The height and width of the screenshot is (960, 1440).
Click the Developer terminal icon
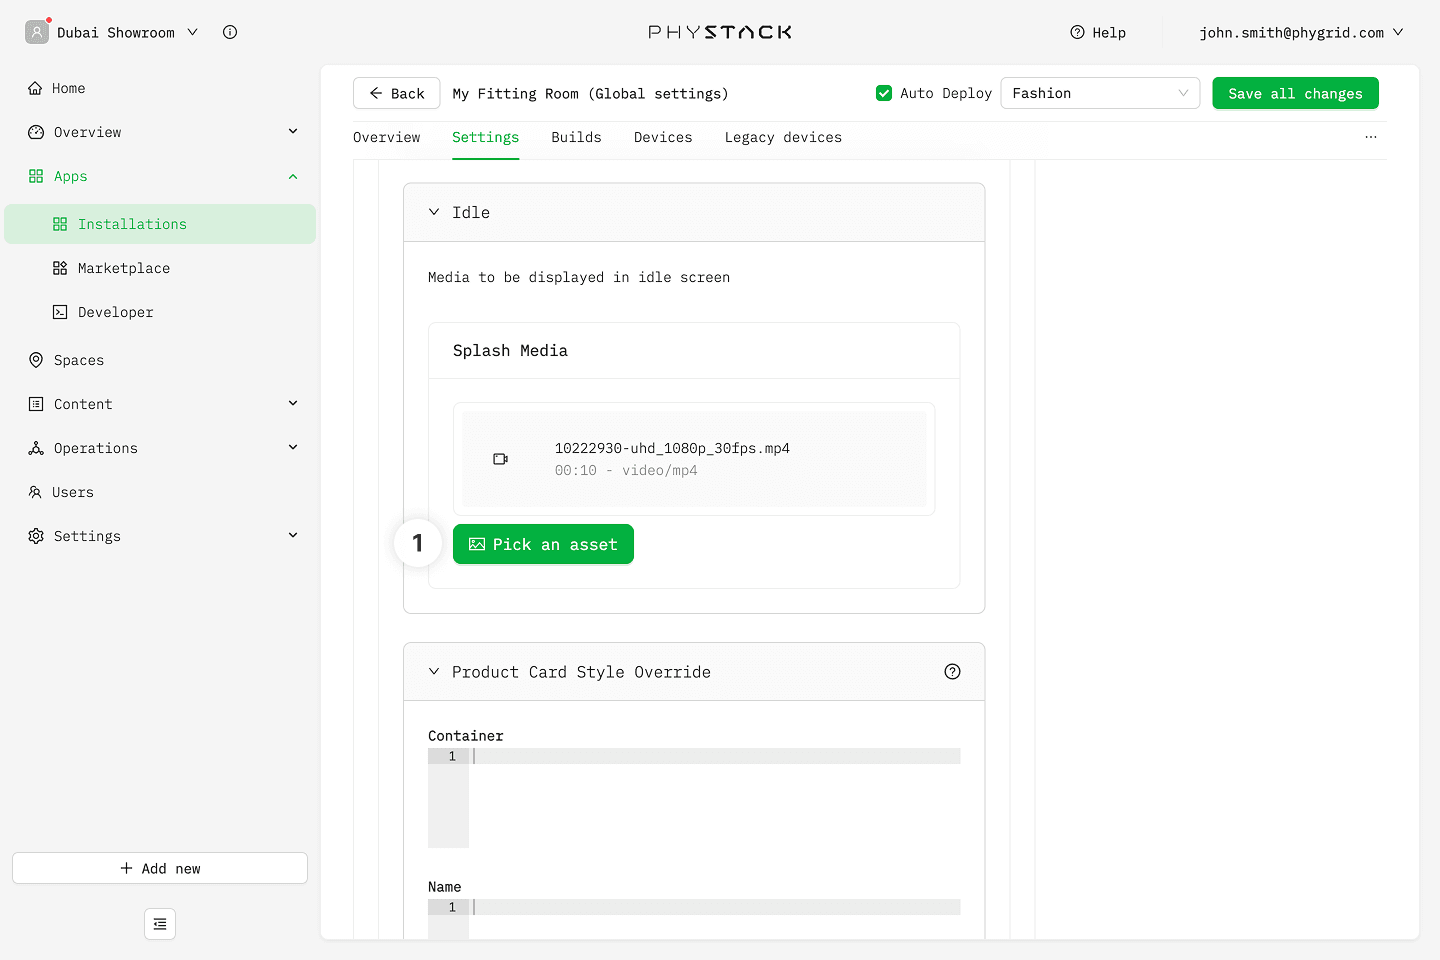click(60, 312)
